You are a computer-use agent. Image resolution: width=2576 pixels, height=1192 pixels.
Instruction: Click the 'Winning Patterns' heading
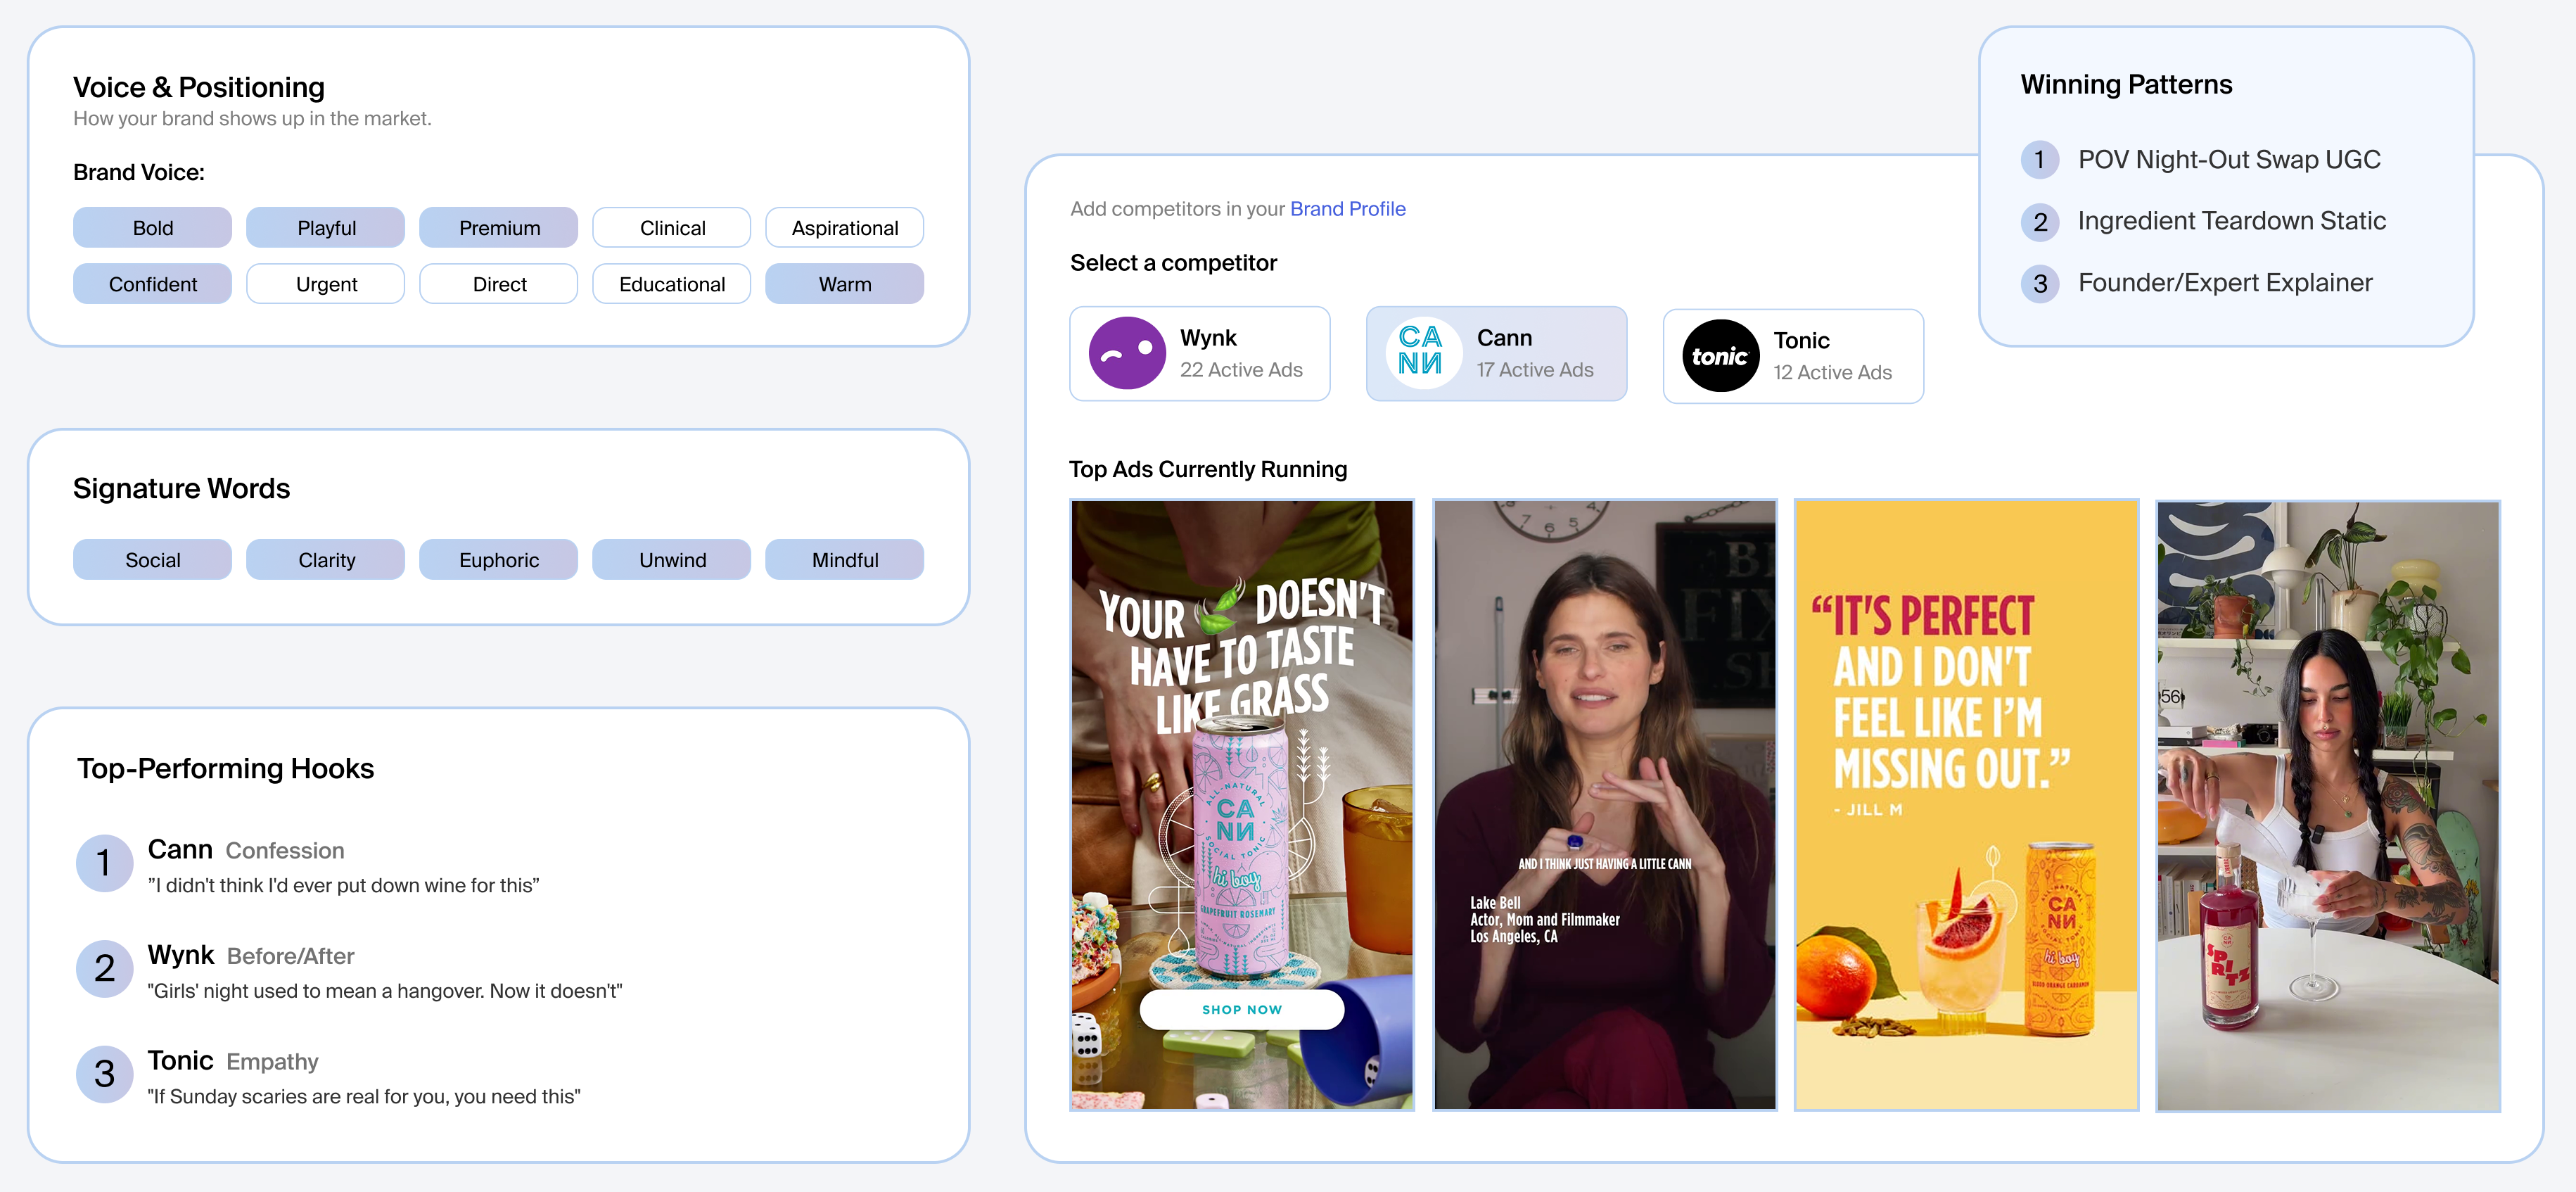coord(2126,85)
